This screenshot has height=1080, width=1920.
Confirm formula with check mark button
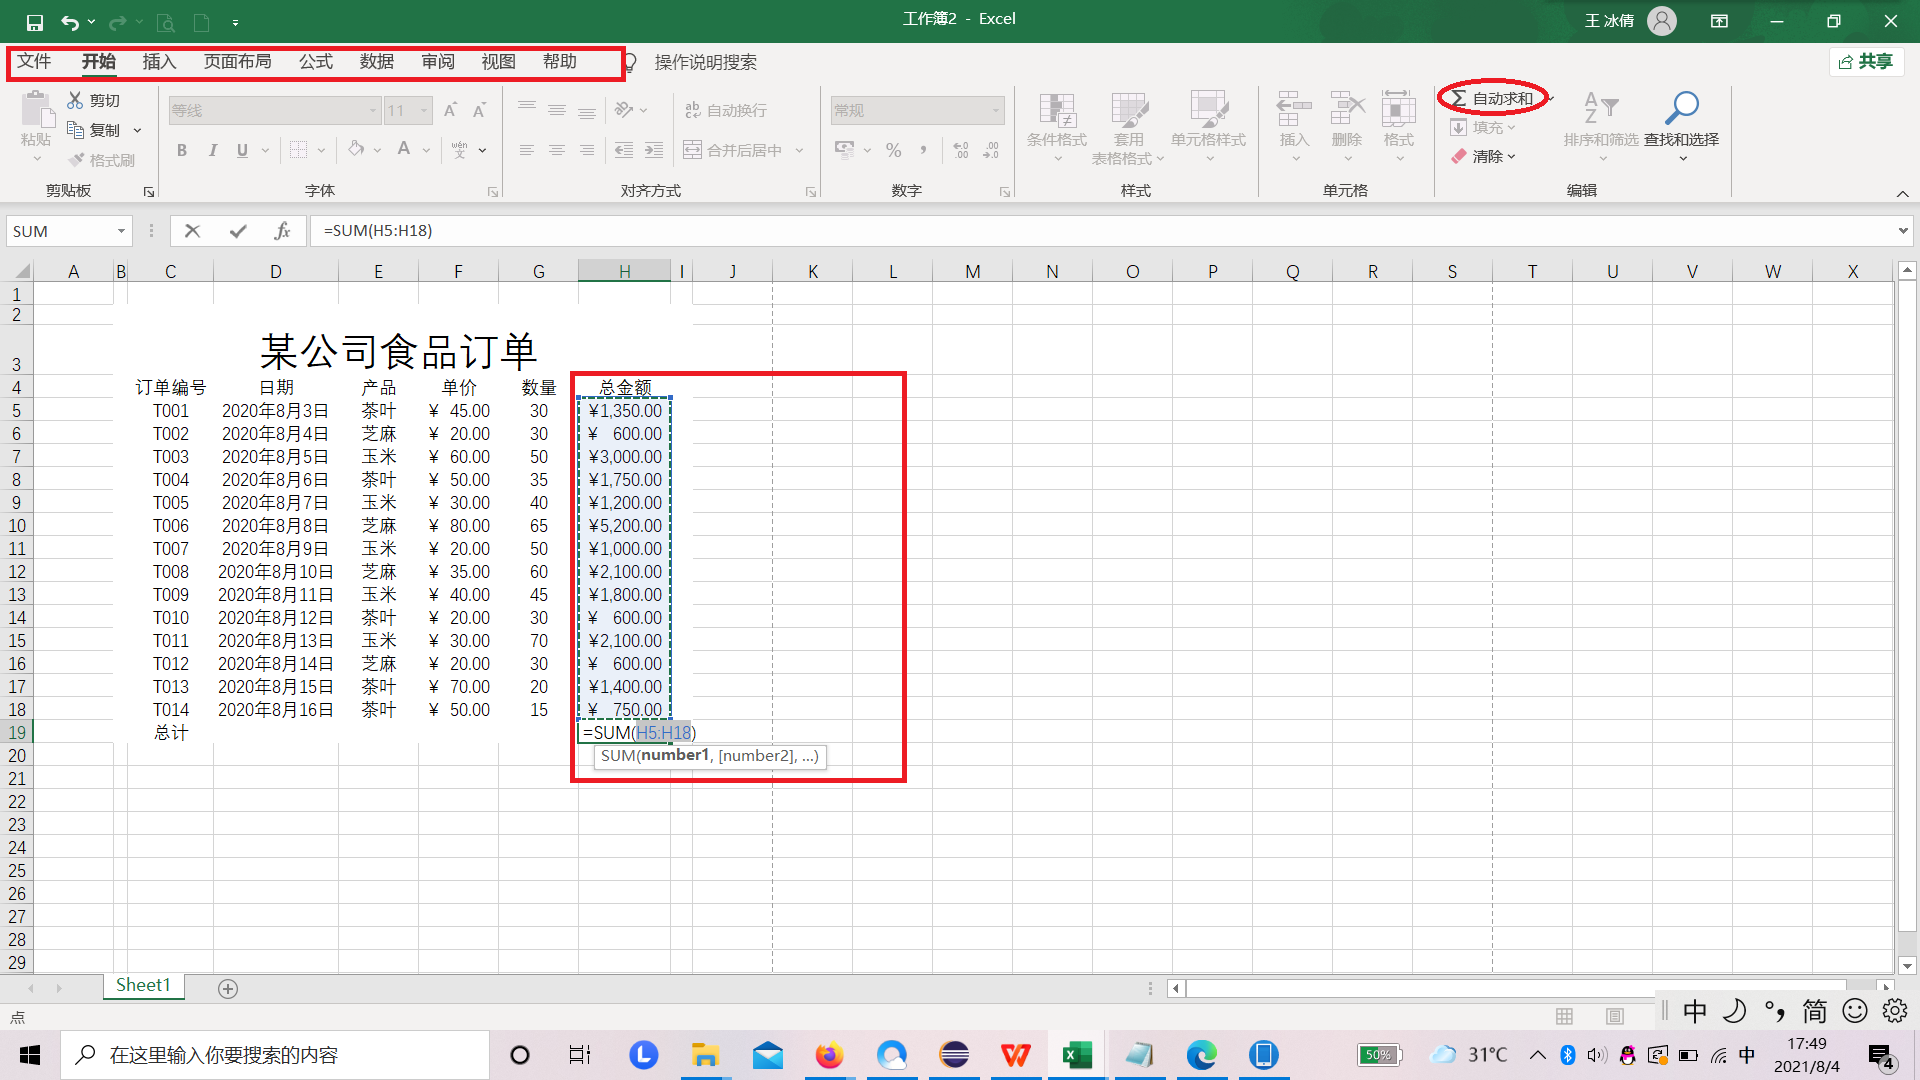(238, 231)
